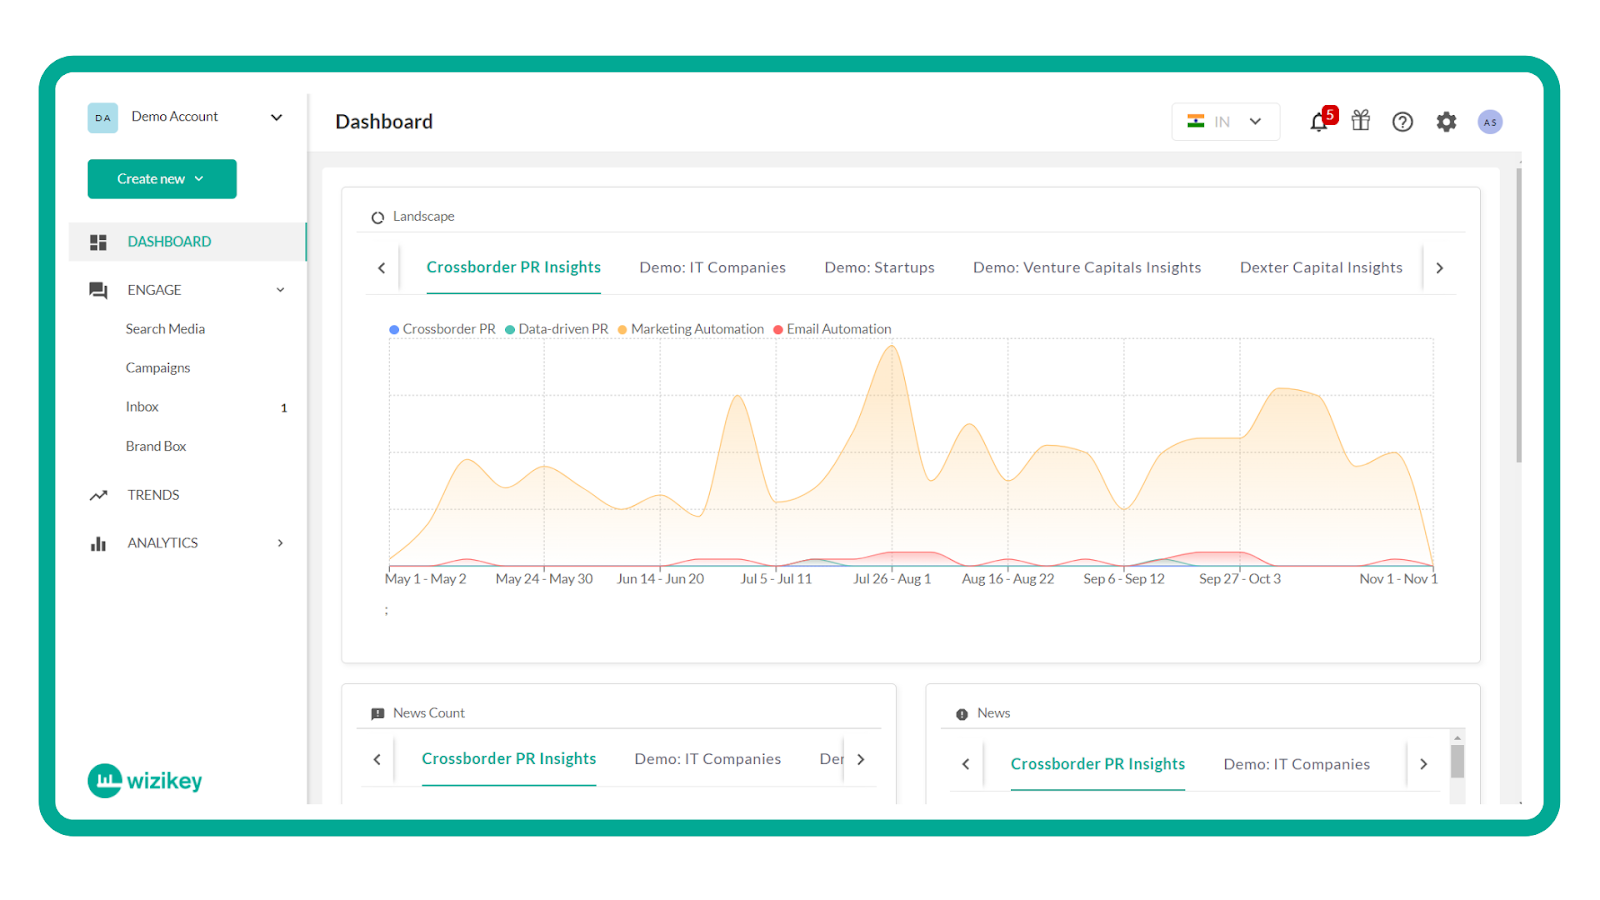This screenshot has width=1600, height=900.
Task: Click News panel tabs right arrow
Action: pos(1424,765)
